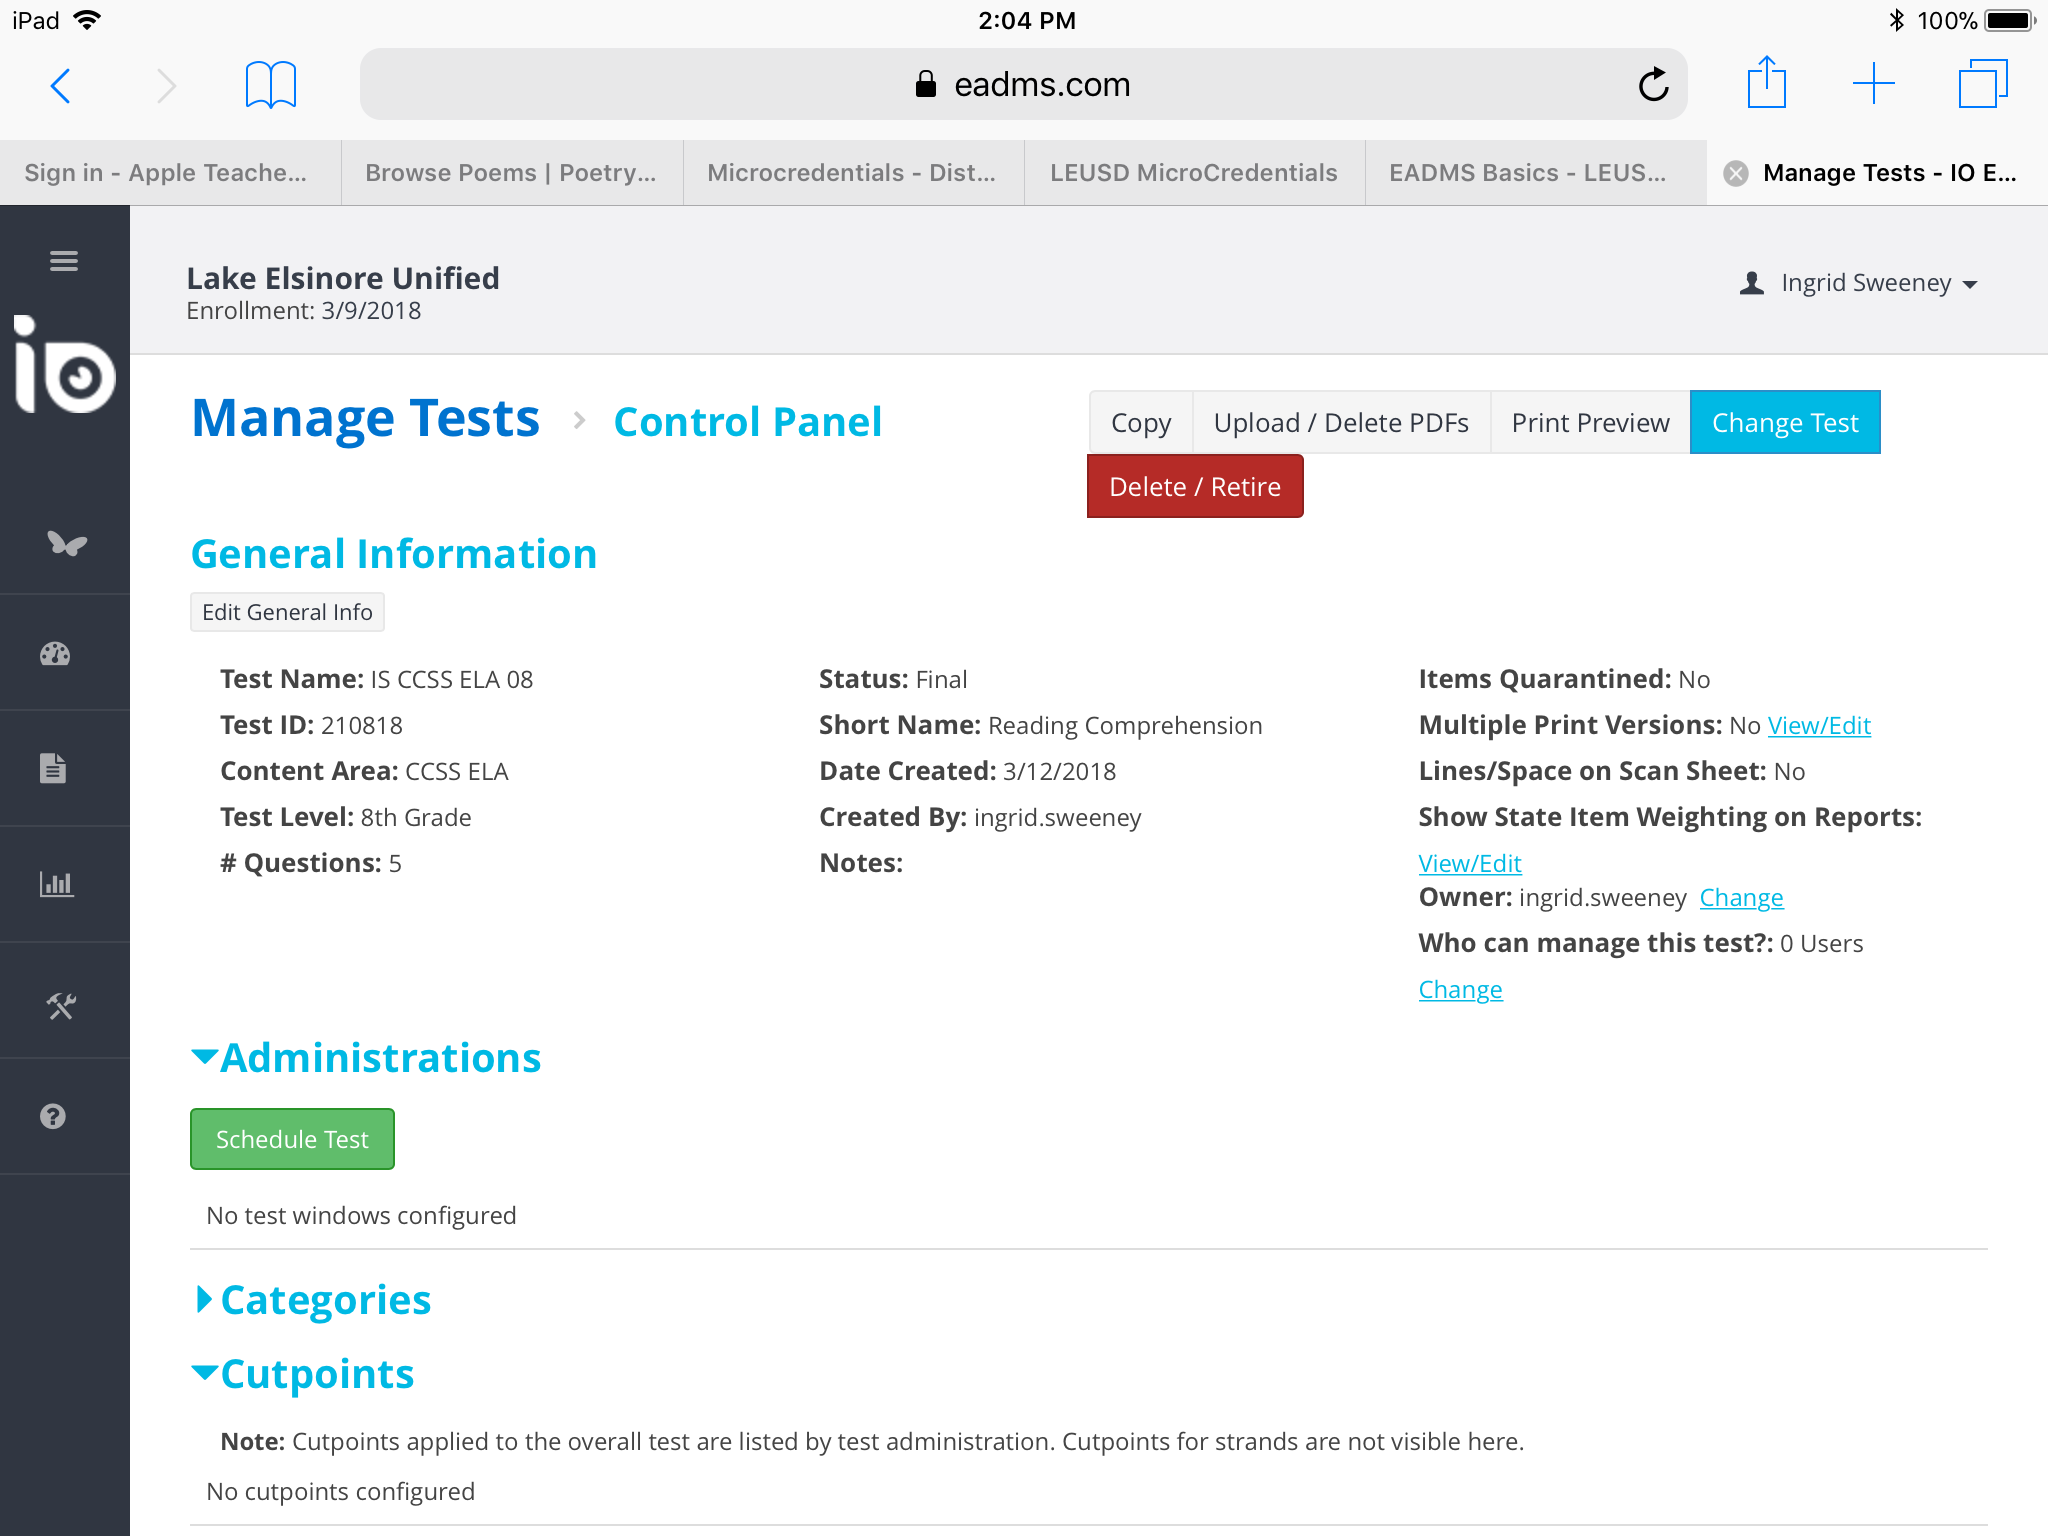Click the Change link next to Owner

coord(1740,897)
